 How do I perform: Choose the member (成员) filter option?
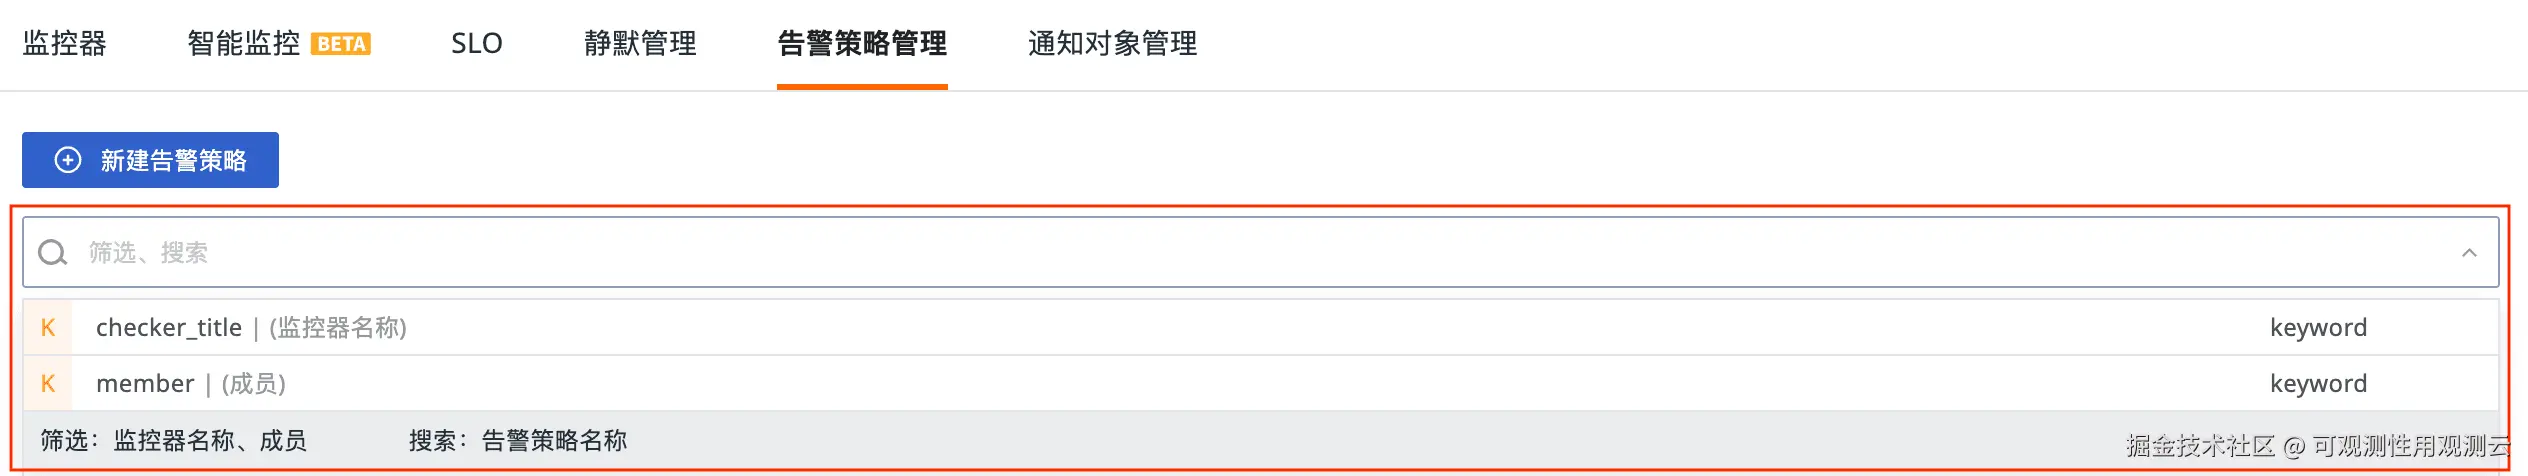point(191,384)
